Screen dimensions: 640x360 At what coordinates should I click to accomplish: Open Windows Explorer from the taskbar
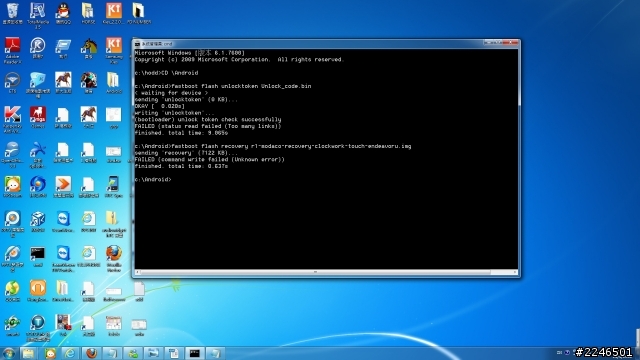pos(28,353)
